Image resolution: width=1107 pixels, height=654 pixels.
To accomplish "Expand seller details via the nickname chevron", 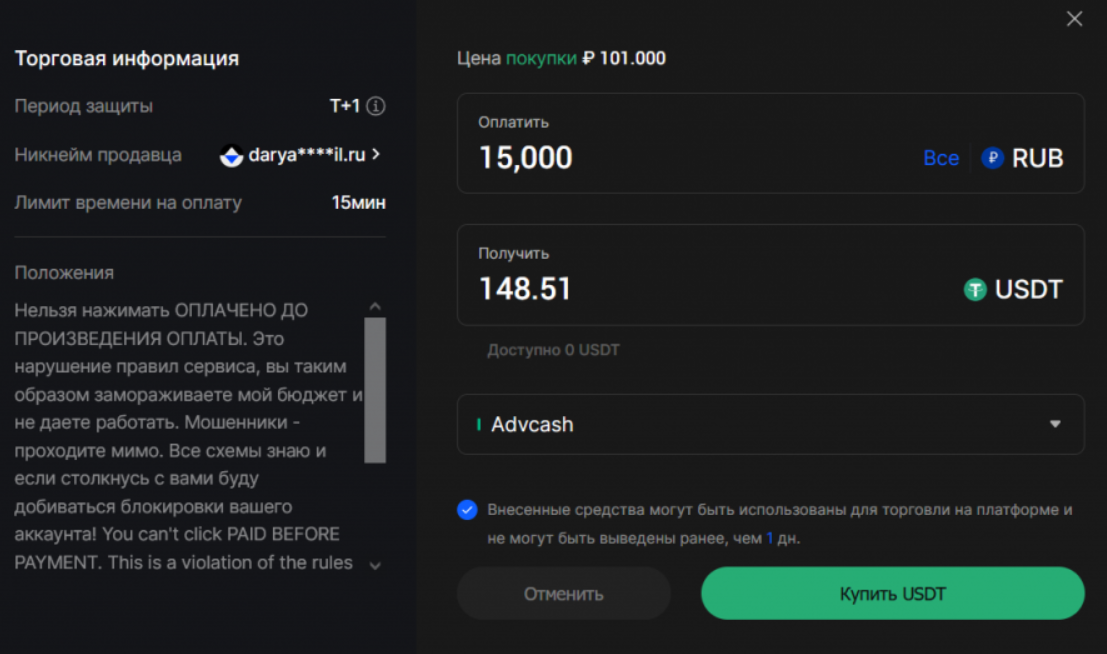I will (x=376, y=155).
